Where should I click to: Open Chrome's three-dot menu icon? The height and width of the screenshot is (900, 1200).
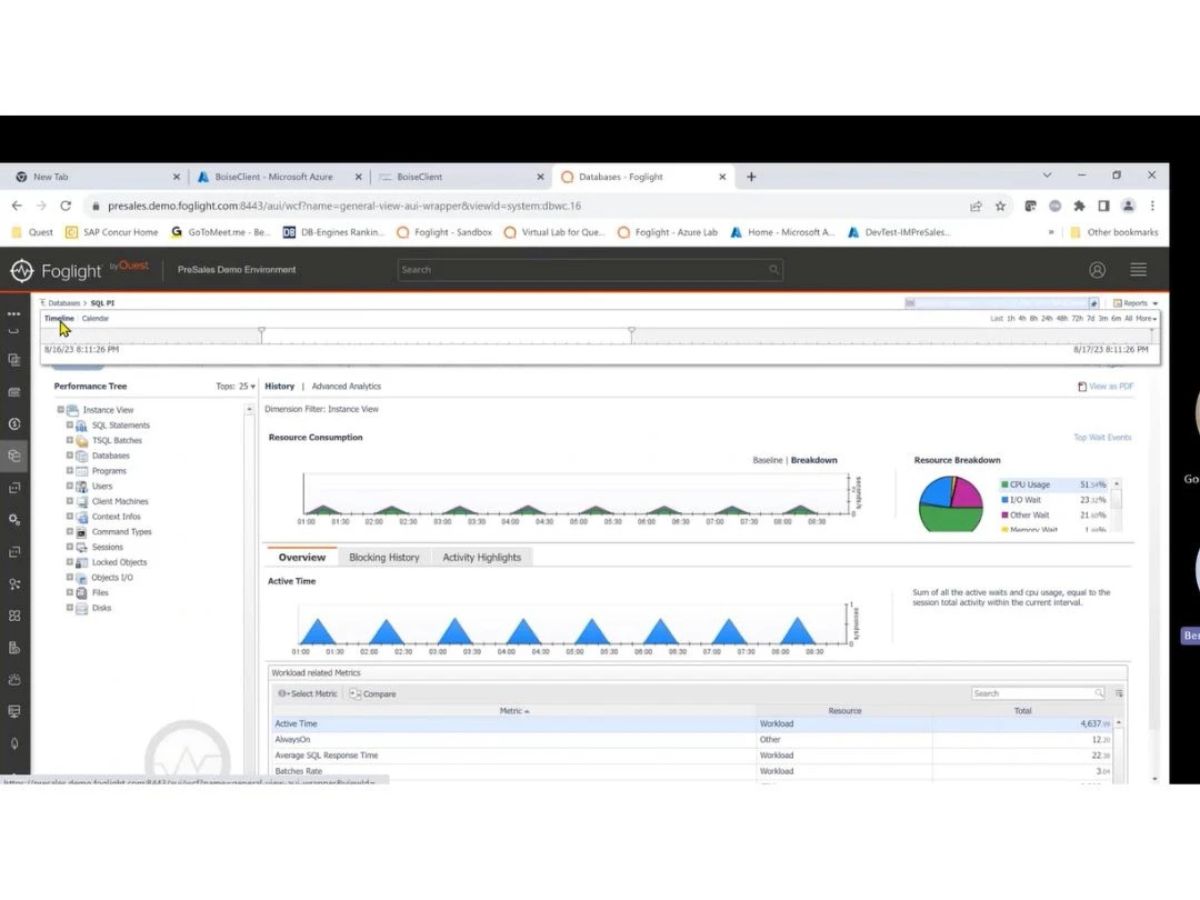point(1152,206)
